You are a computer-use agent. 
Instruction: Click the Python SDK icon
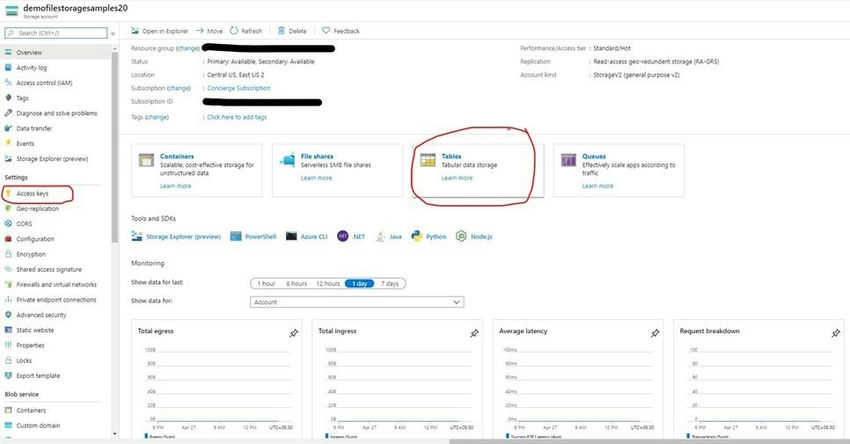coord(416,236)
